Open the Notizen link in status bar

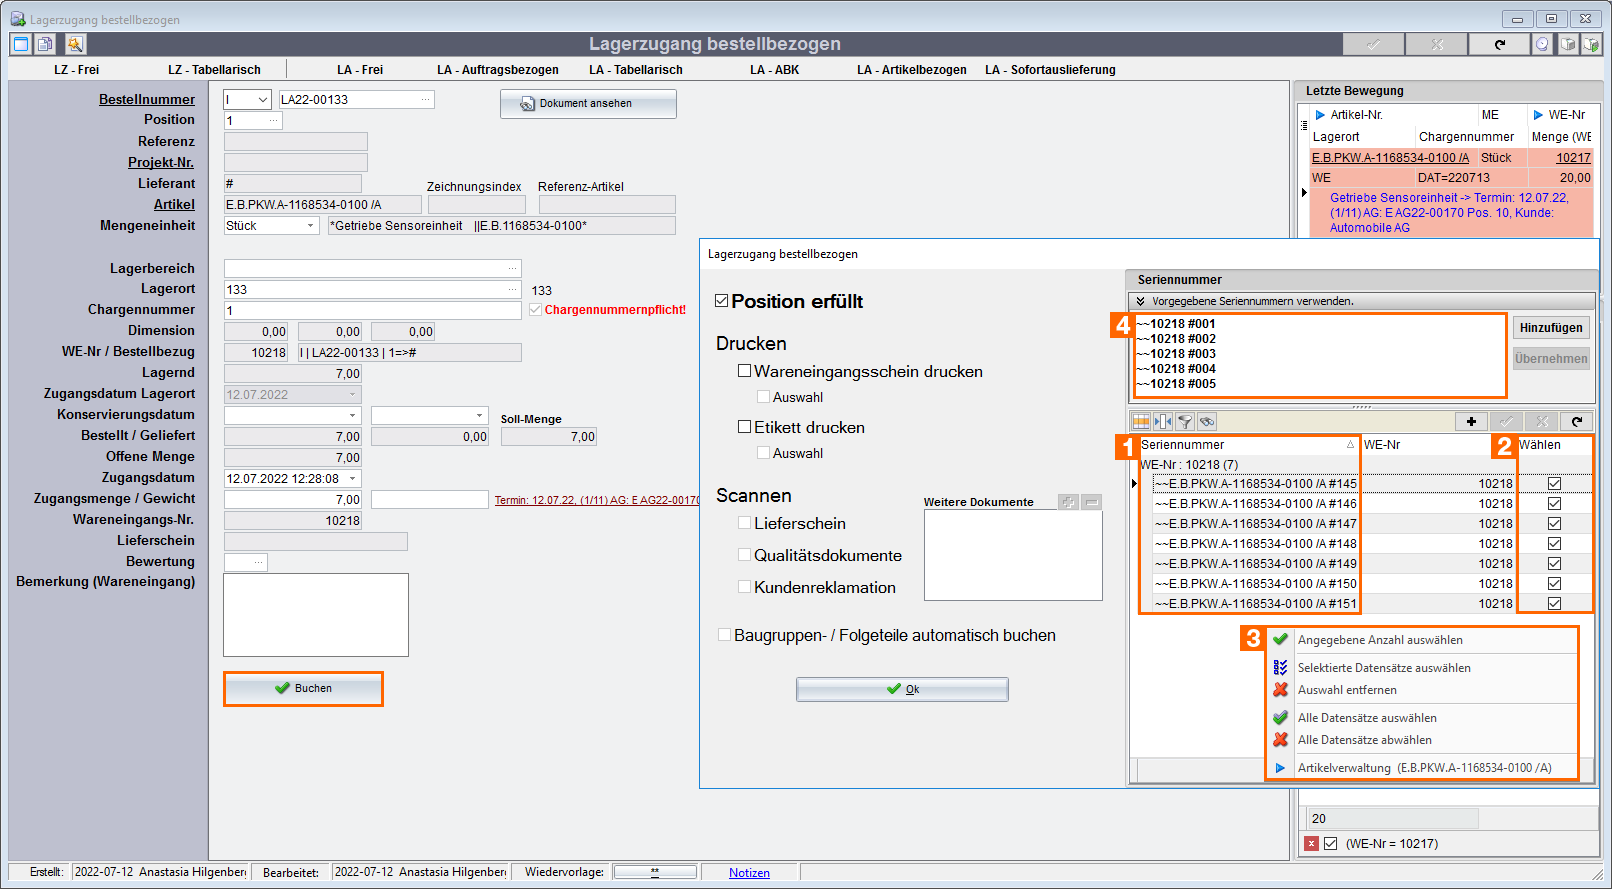point(749,873)
